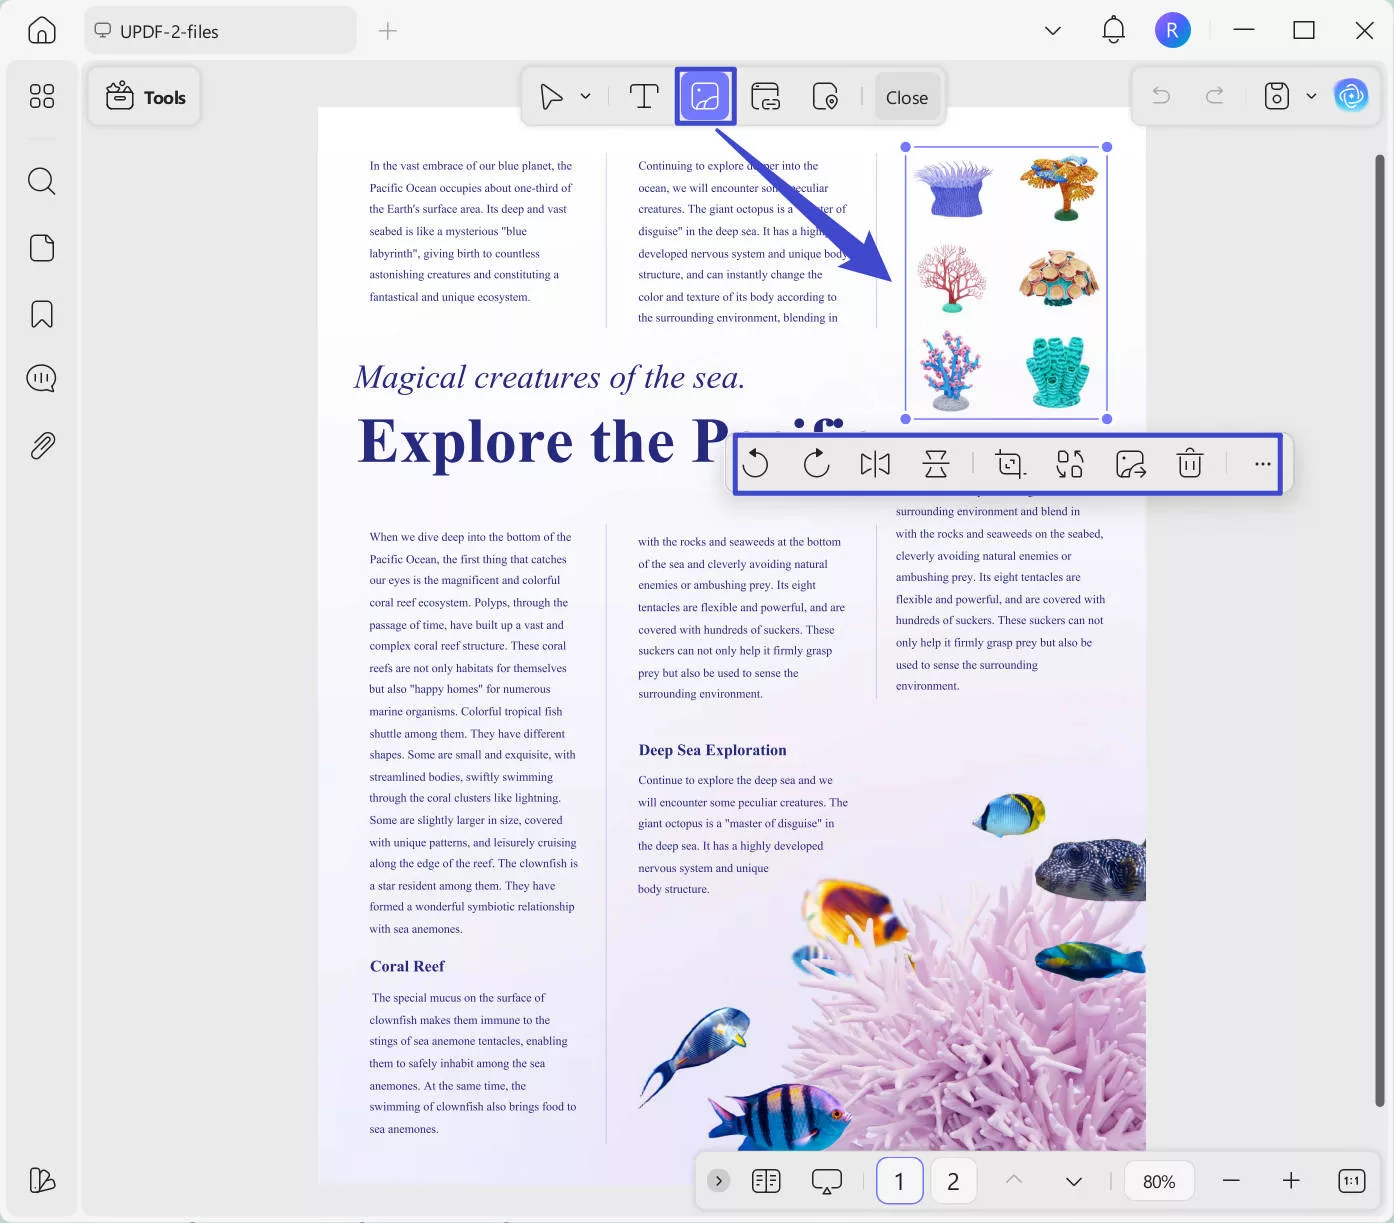The image size is (1394, 1223).
Task: Start slideshow presentation mode
Action: pos(827,1181)
